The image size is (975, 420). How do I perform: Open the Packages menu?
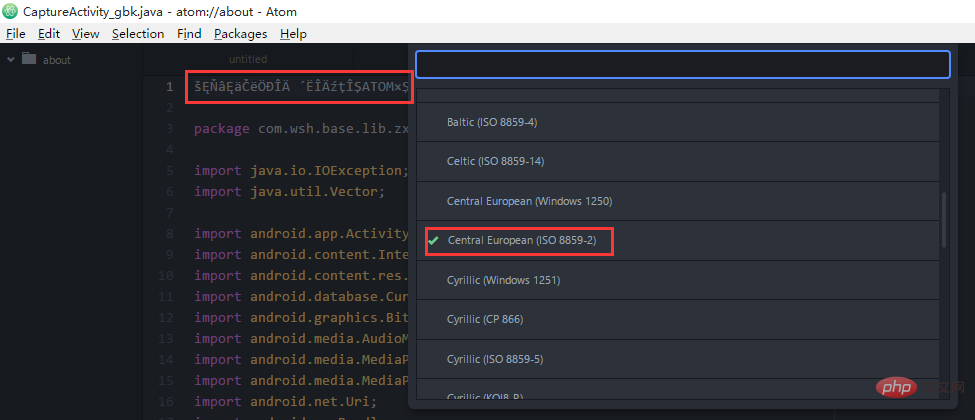(x=241, y=34)
